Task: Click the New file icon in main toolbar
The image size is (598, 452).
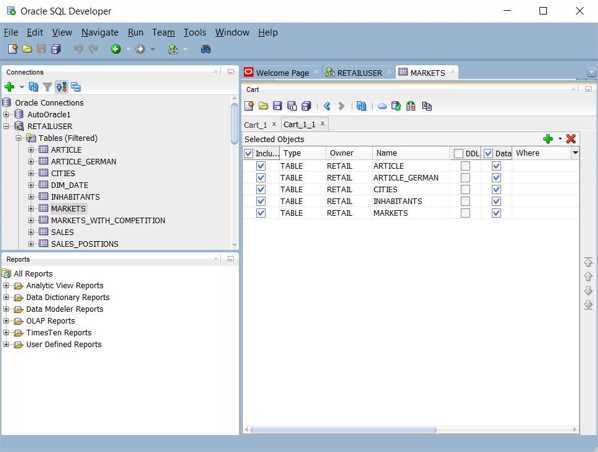Action: click(13, 49)
